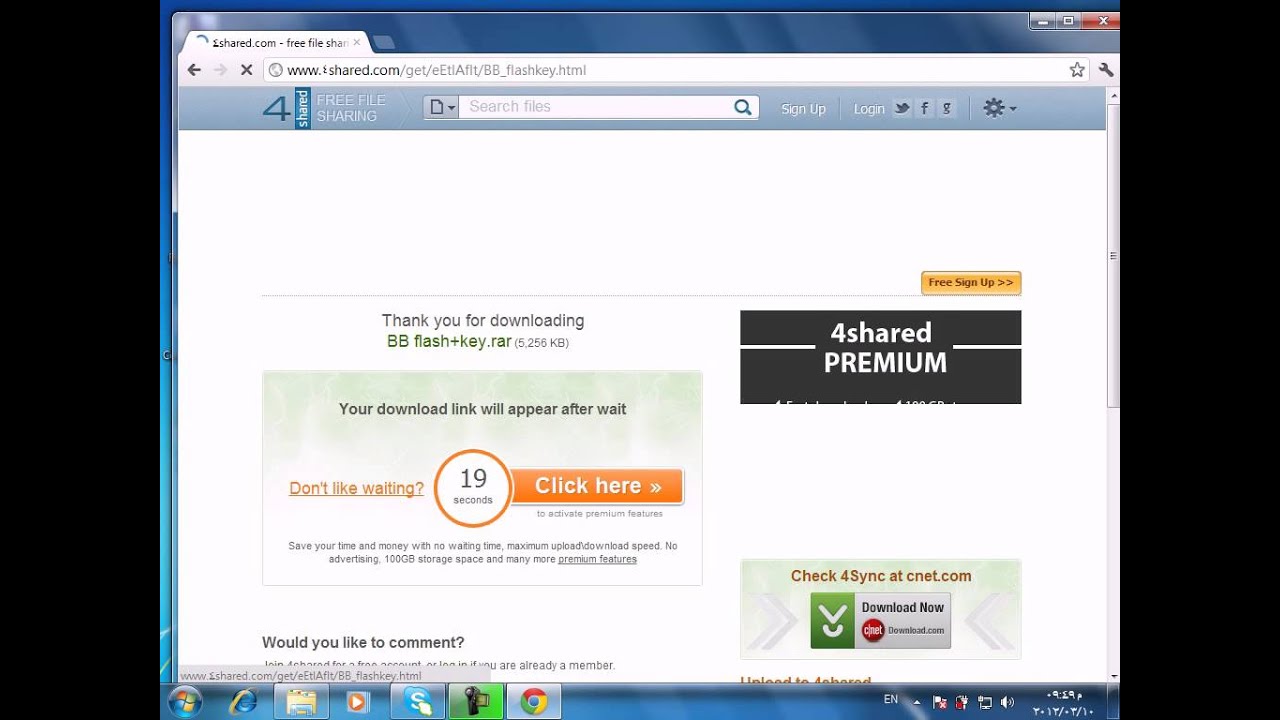Log in with Google icon
This screenshot has height=720, width=1280.
tap(947, 108)
